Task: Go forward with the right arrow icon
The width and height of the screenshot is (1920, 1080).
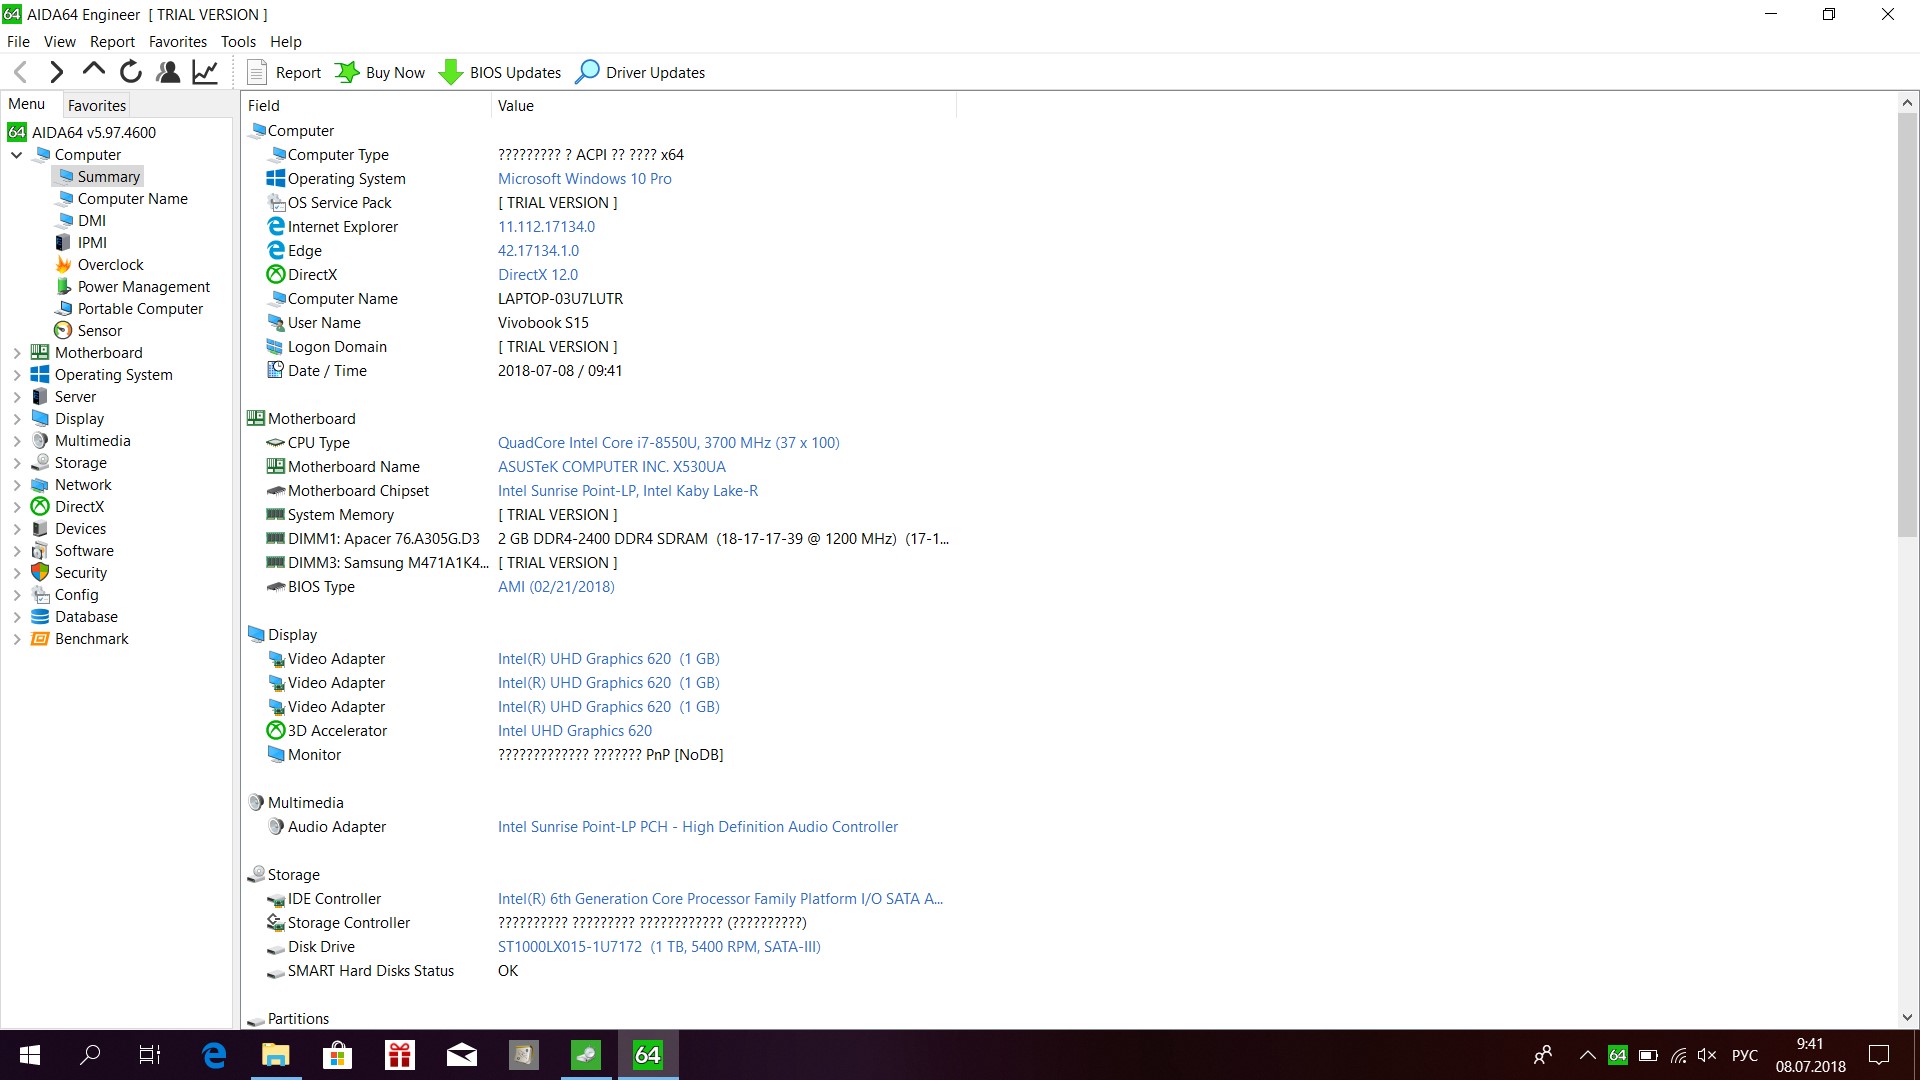Action: [56, 72]
